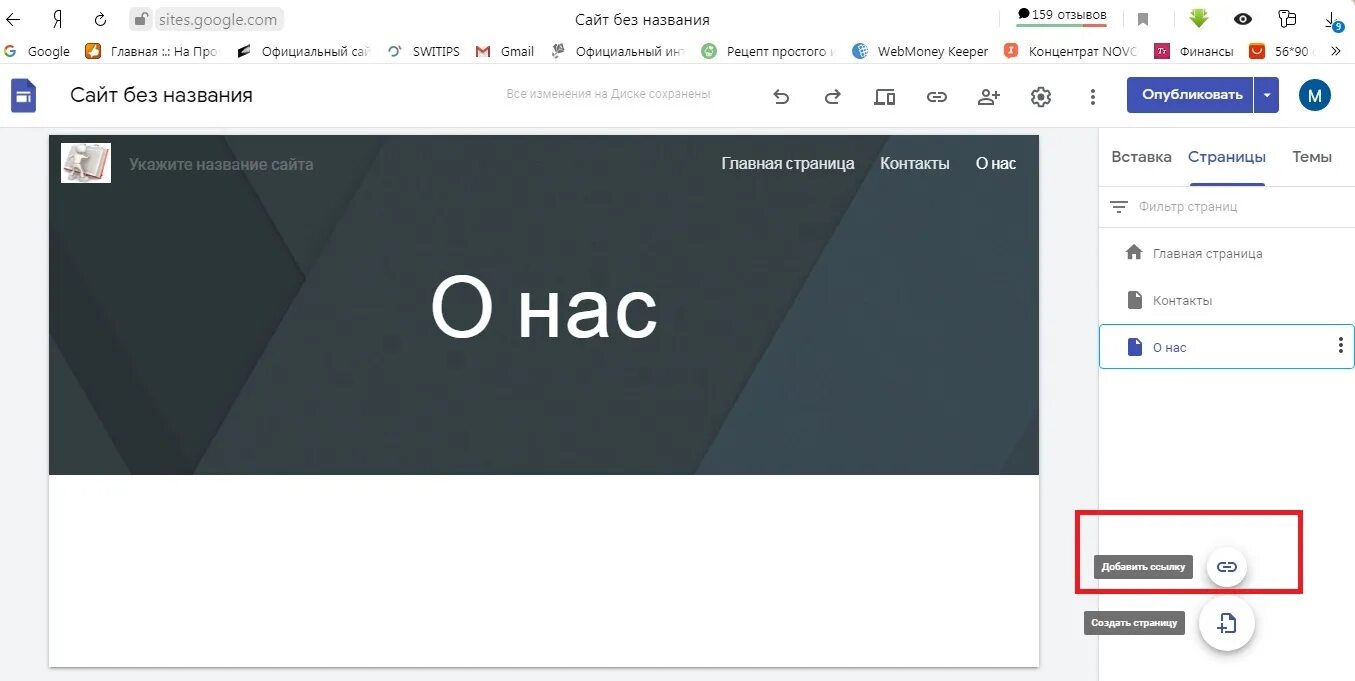
Task: Switch to the Темы tab
Action: coord(1312,157)
